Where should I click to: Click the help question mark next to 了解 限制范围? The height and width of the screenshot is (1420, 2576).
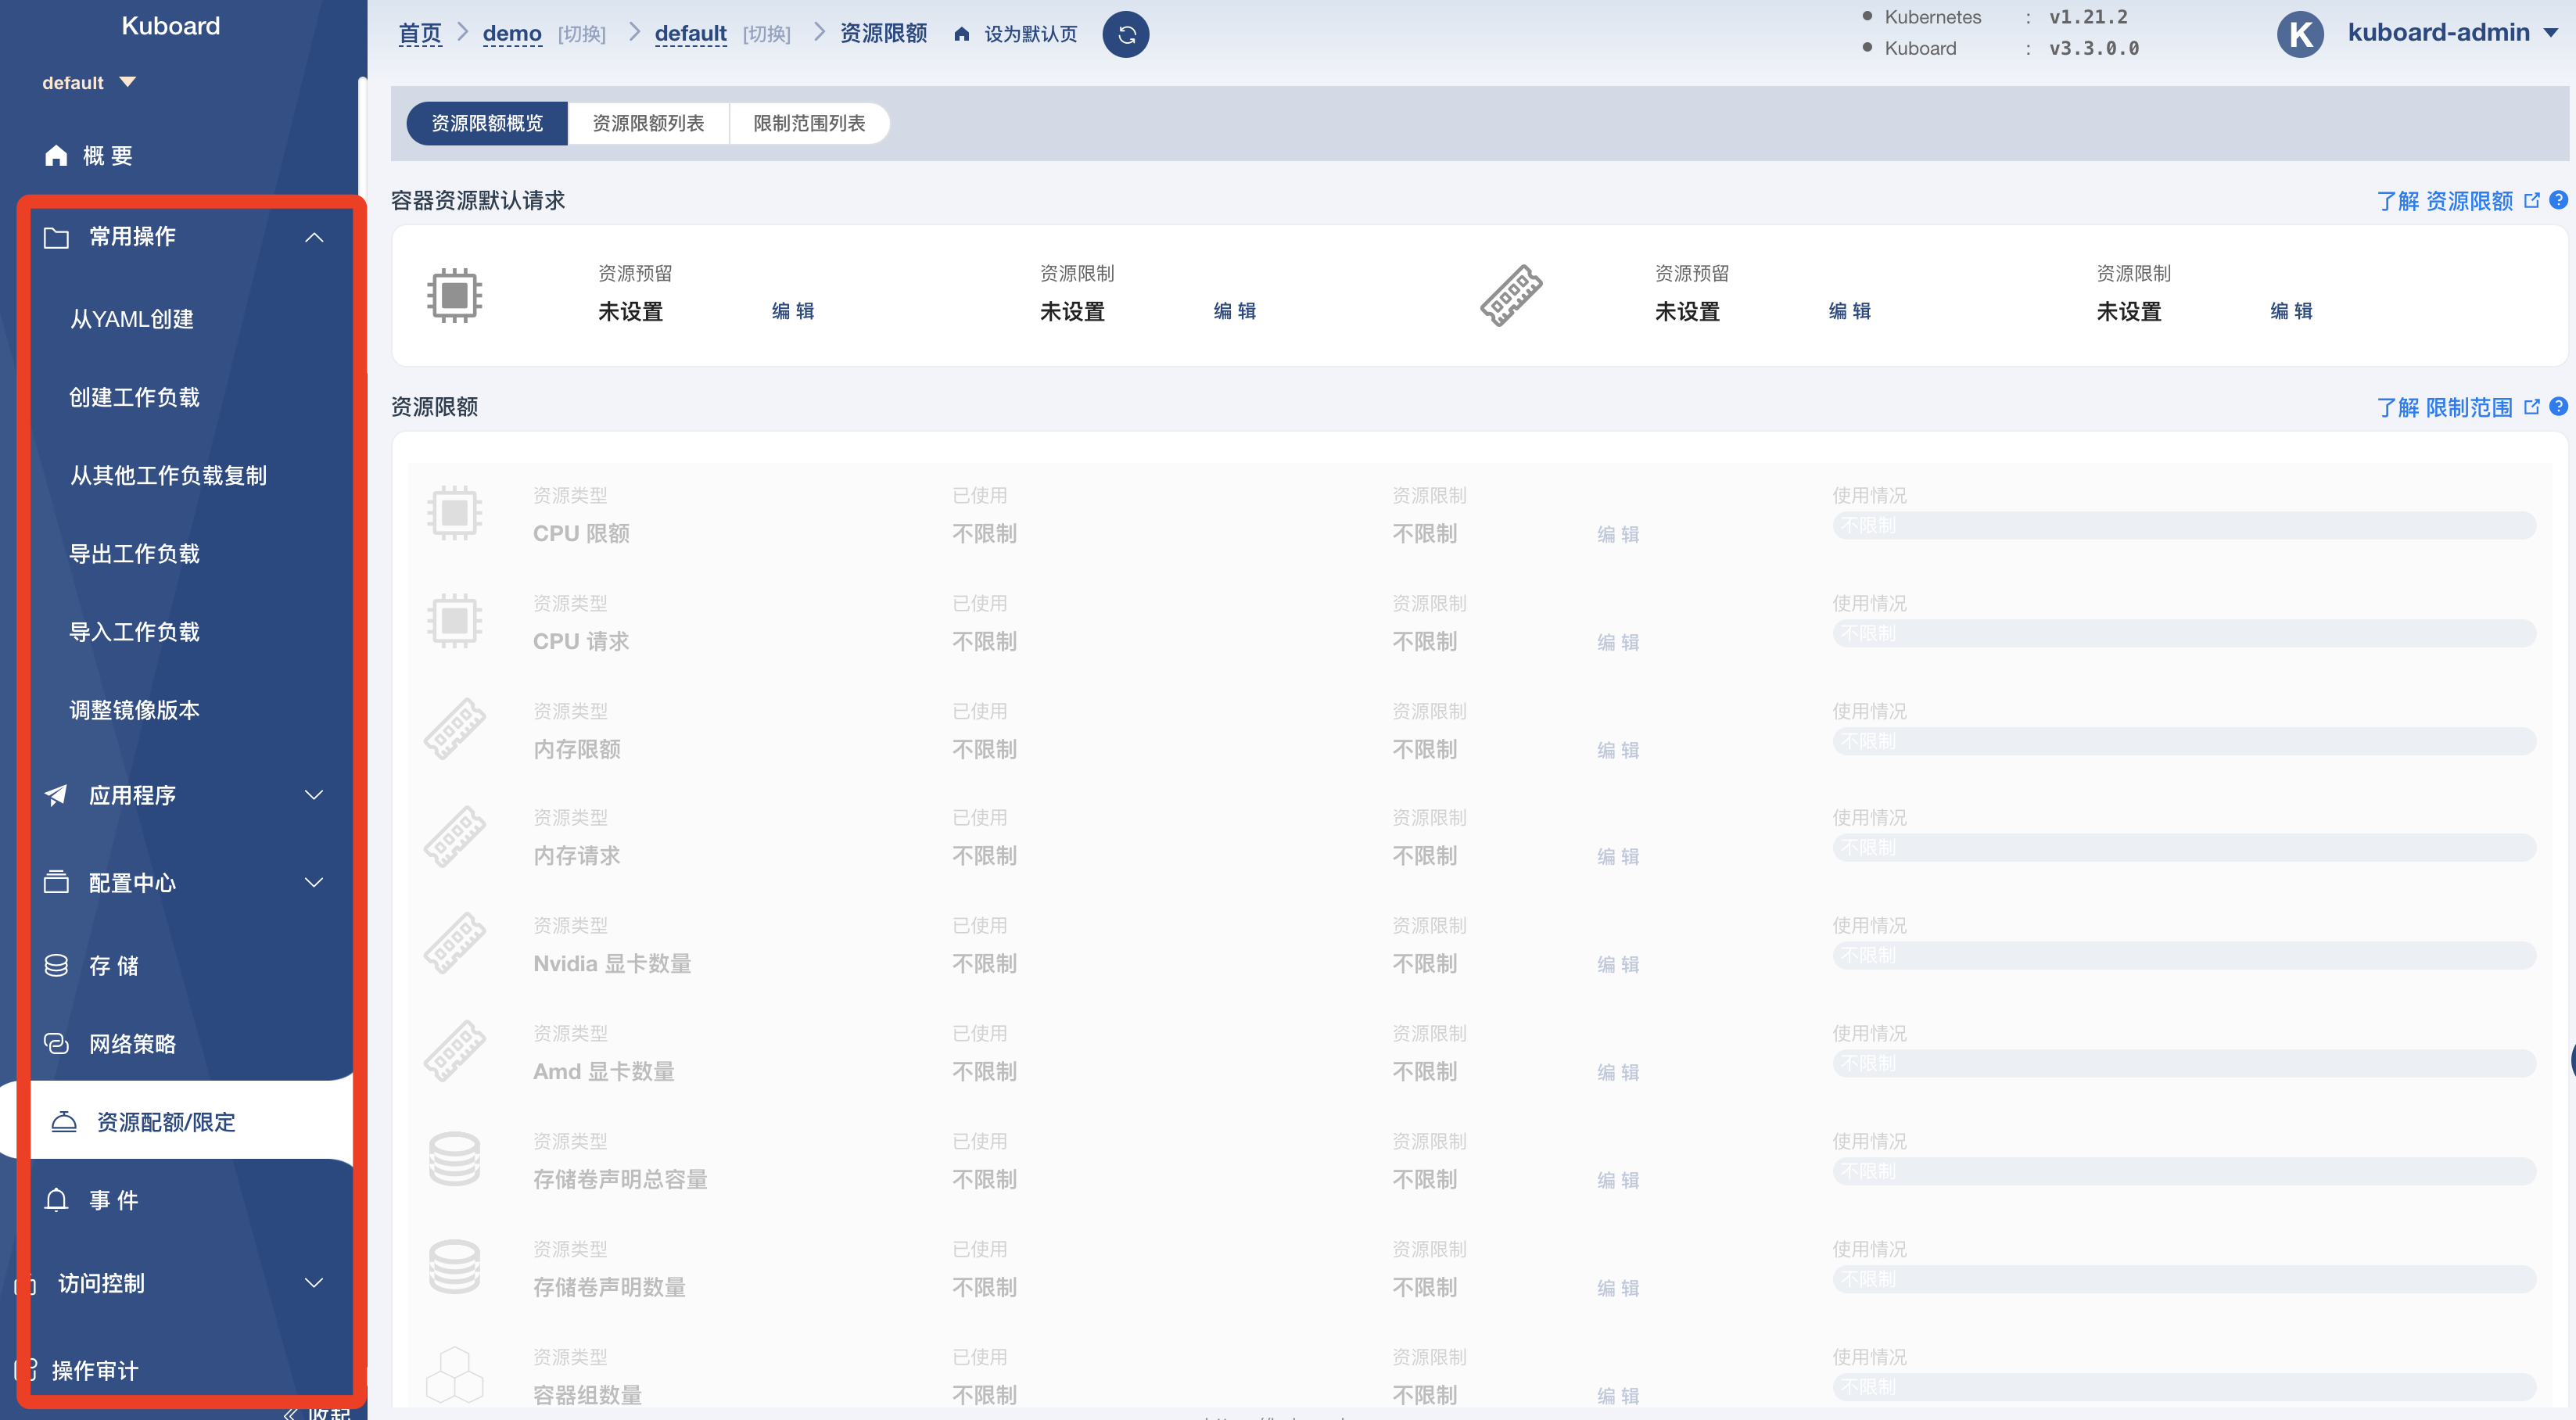[x=2558, y=406]
